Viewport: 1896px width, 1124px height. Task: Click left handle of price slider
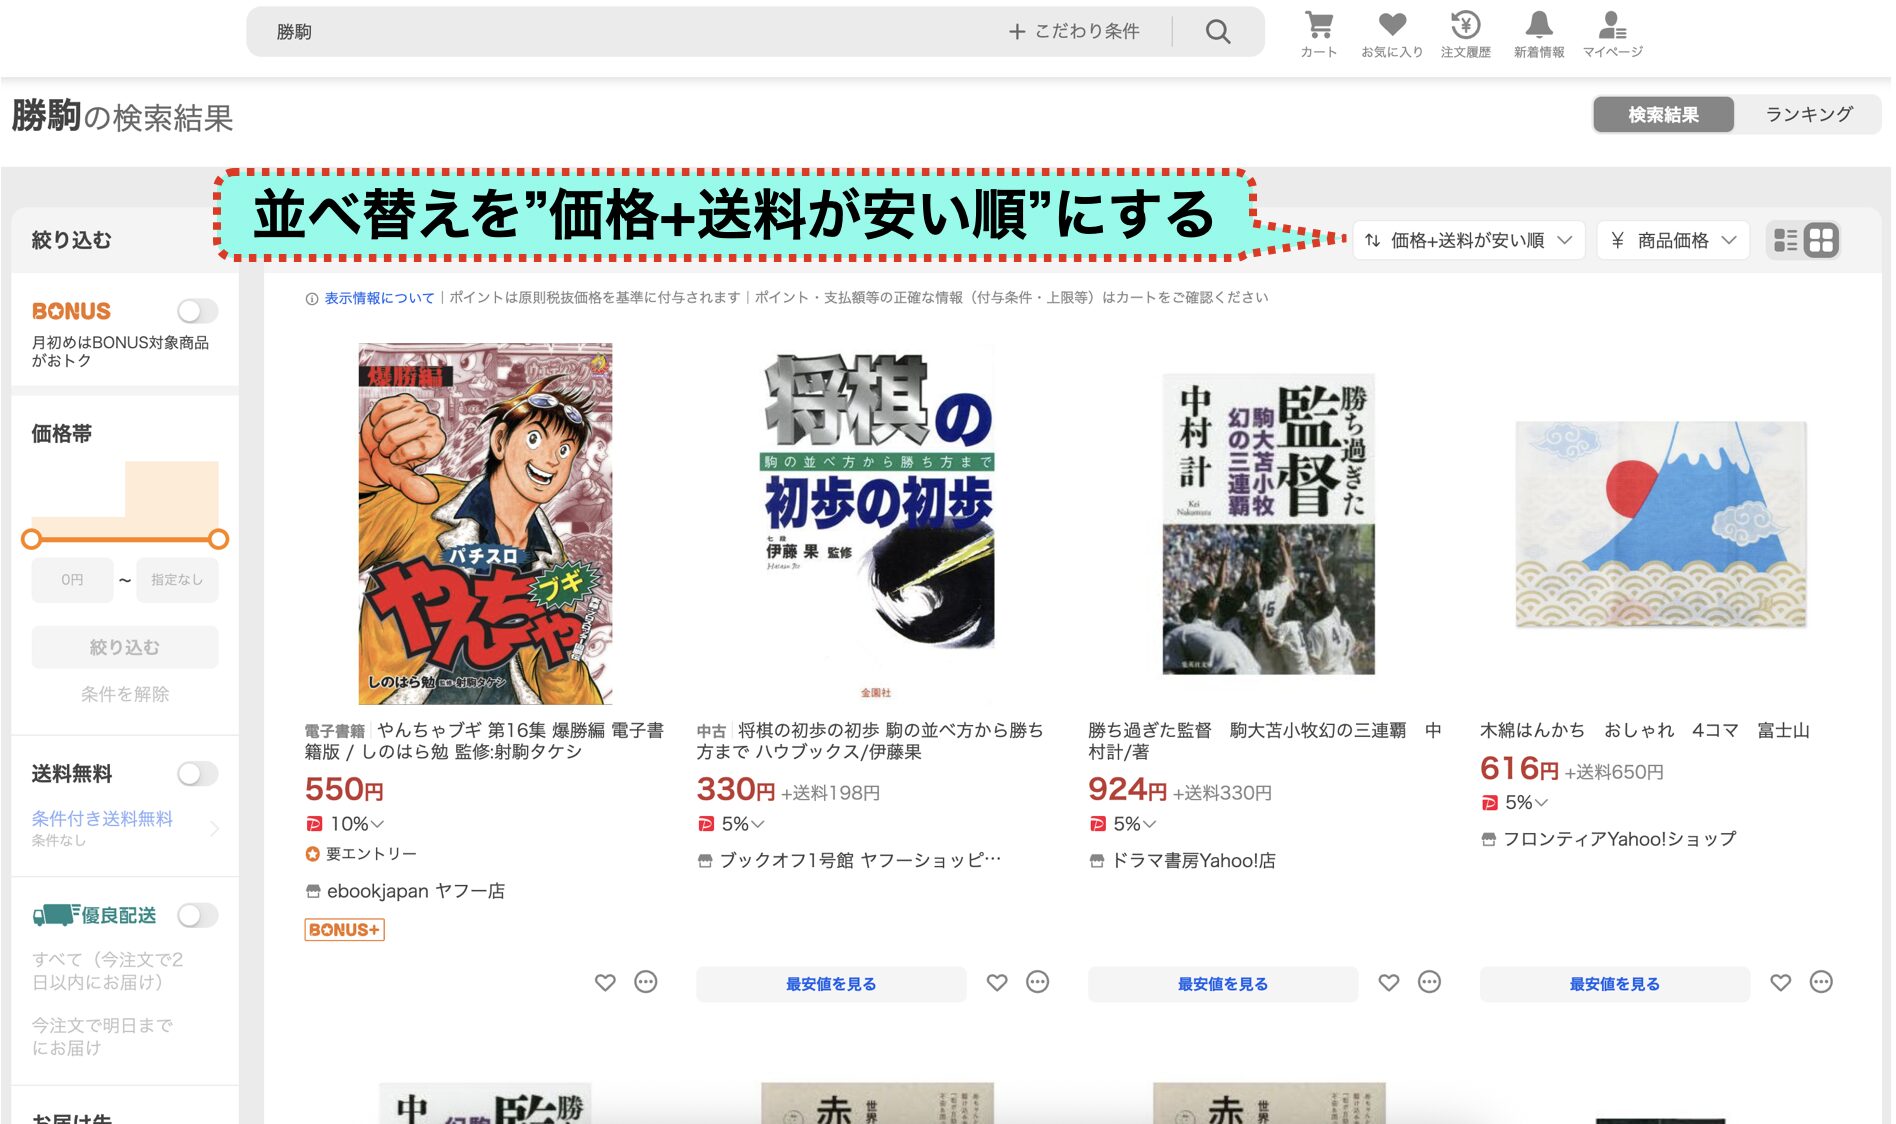[x=32, y=539]
